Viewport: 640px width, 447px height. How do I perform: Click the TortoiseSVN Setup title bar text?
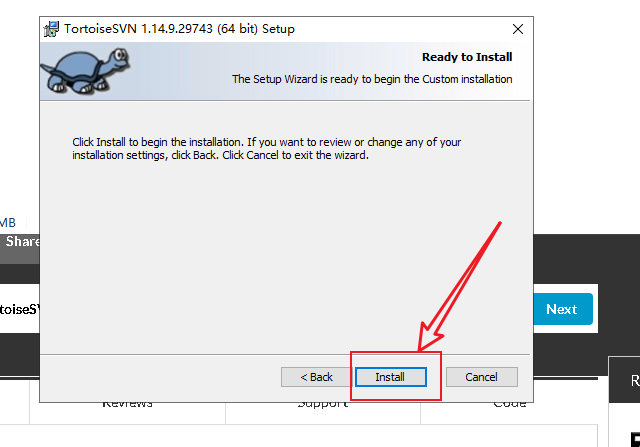[x=179, y=29]
